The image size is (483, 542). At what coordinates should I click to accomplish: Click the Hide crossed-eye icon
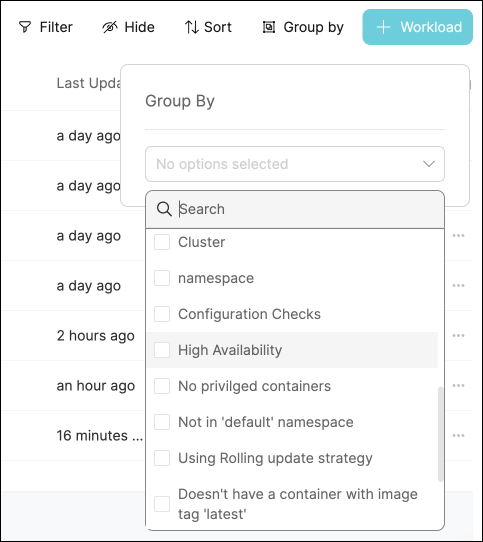(x=110, y=27)
